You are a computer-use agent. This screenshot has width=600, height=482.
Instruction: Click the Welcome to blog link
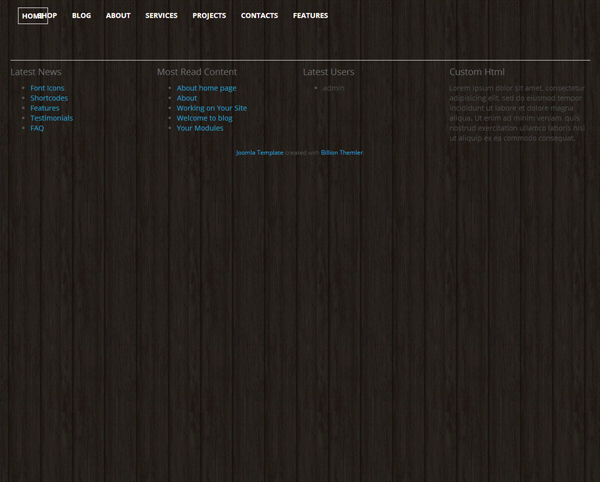[x=204, y=118]
